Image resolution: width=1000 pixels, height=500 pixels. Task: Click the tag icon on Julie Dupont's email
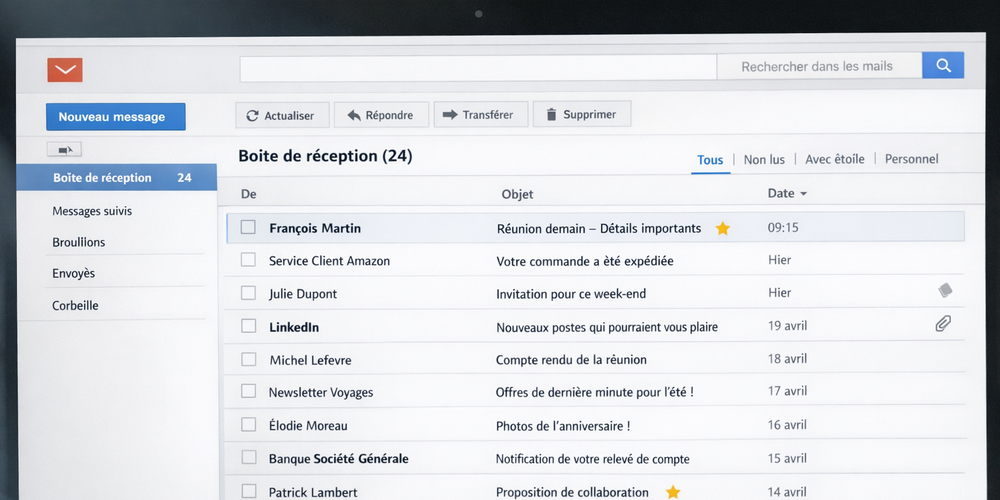point(945,291)
